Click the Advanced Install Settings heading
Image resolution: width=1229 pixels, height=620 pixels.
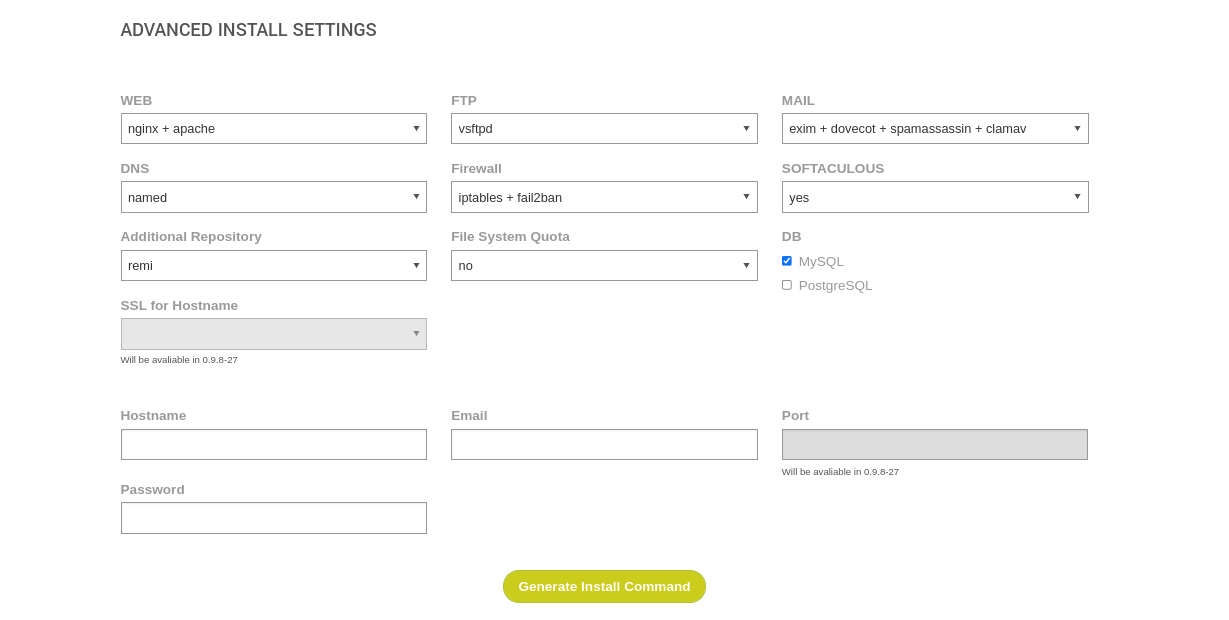(248, 30)
